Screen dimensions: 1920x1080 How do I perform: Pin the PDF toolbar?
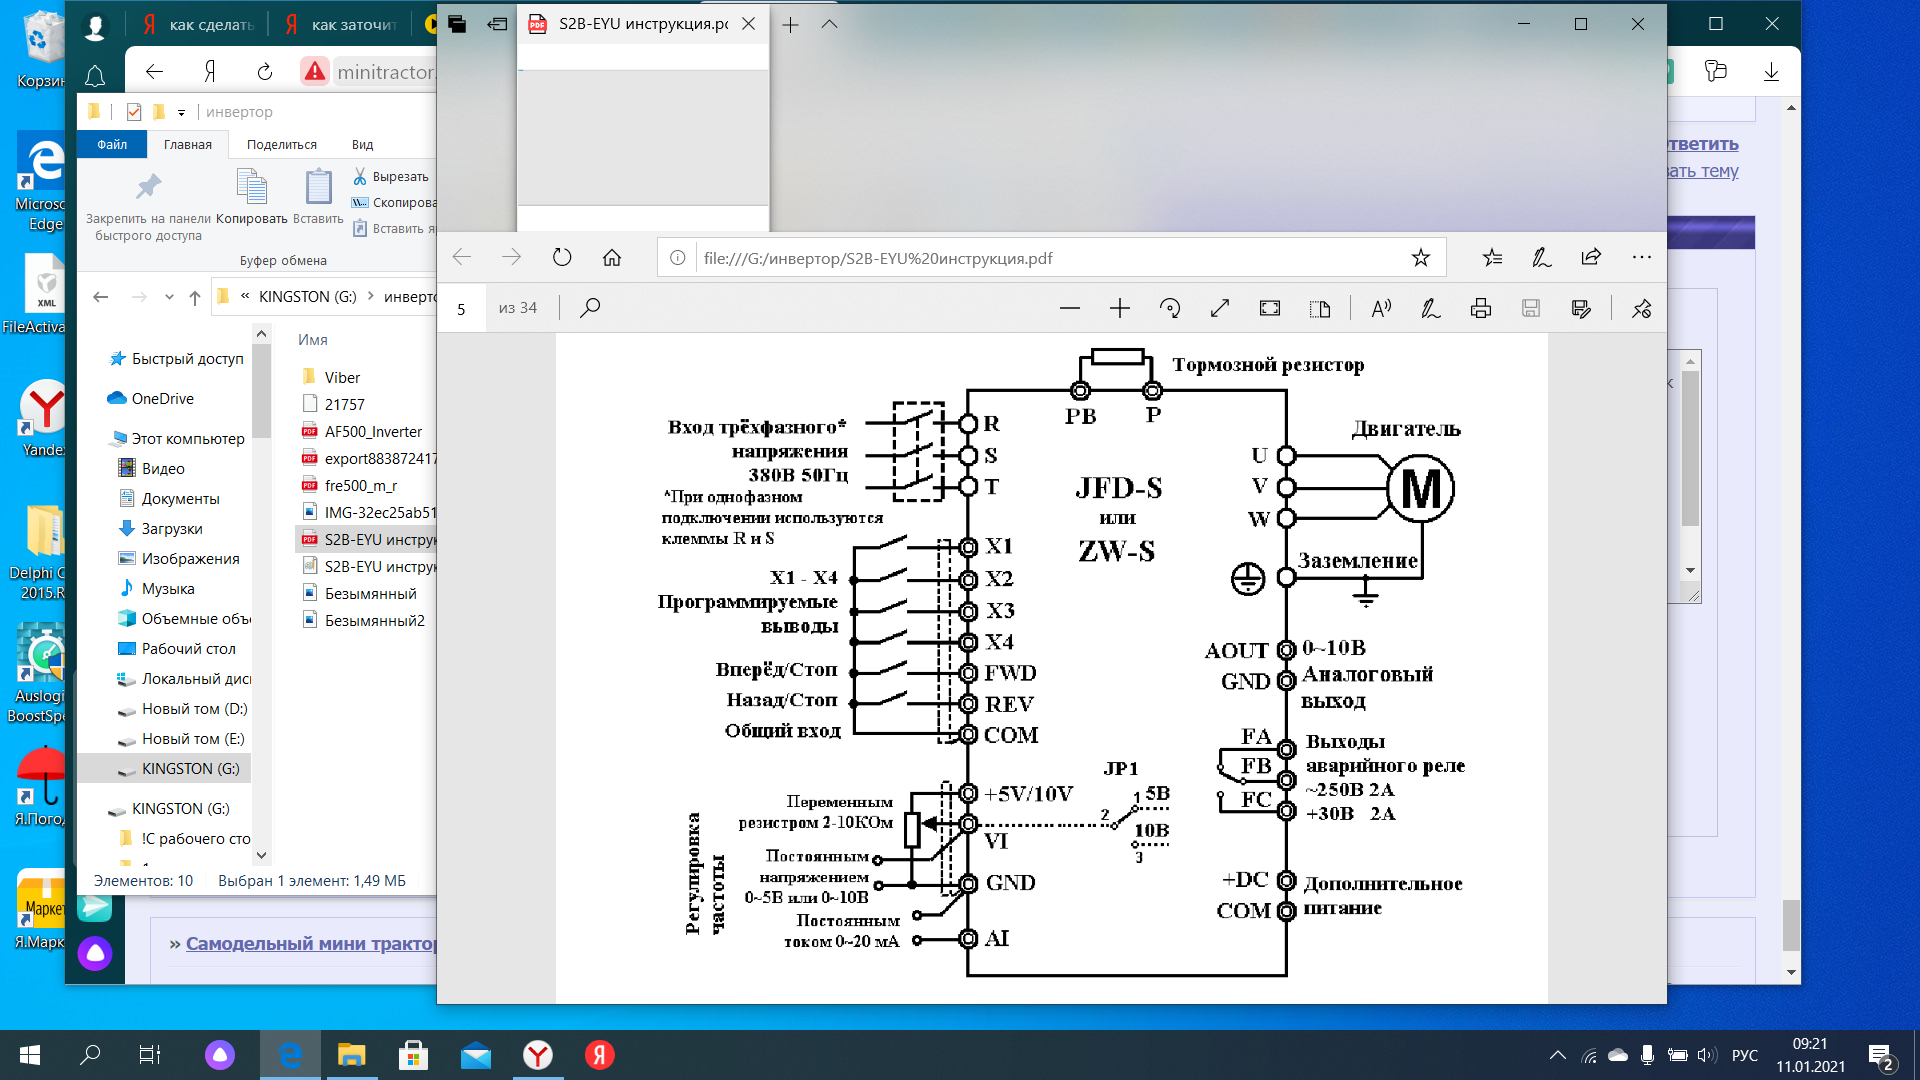click(x=1641, y=308)
